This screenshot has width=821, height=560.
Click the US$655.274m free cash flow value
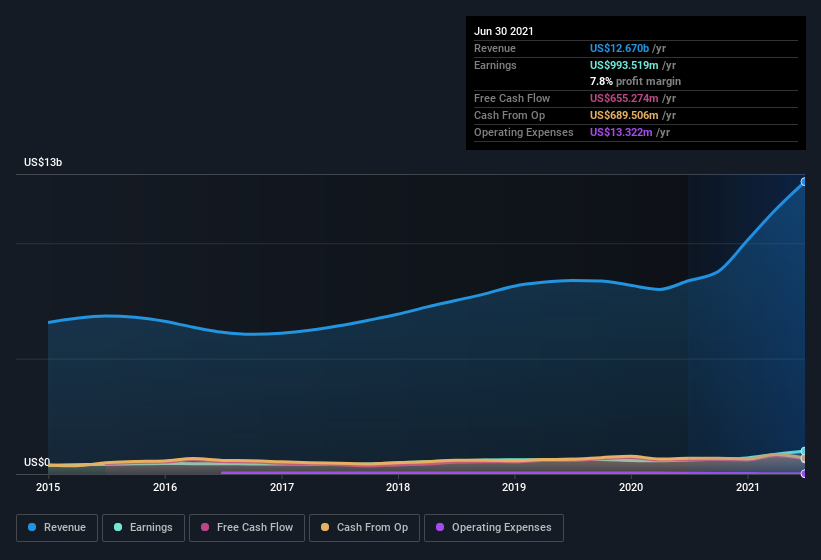624,98
